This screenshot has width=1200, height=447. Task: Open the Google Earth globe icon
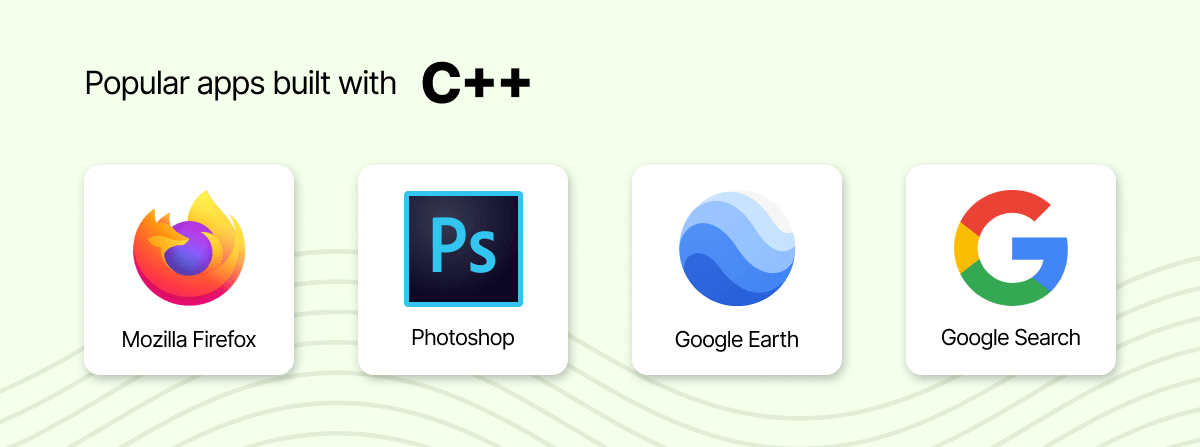[x=737, y=247]
